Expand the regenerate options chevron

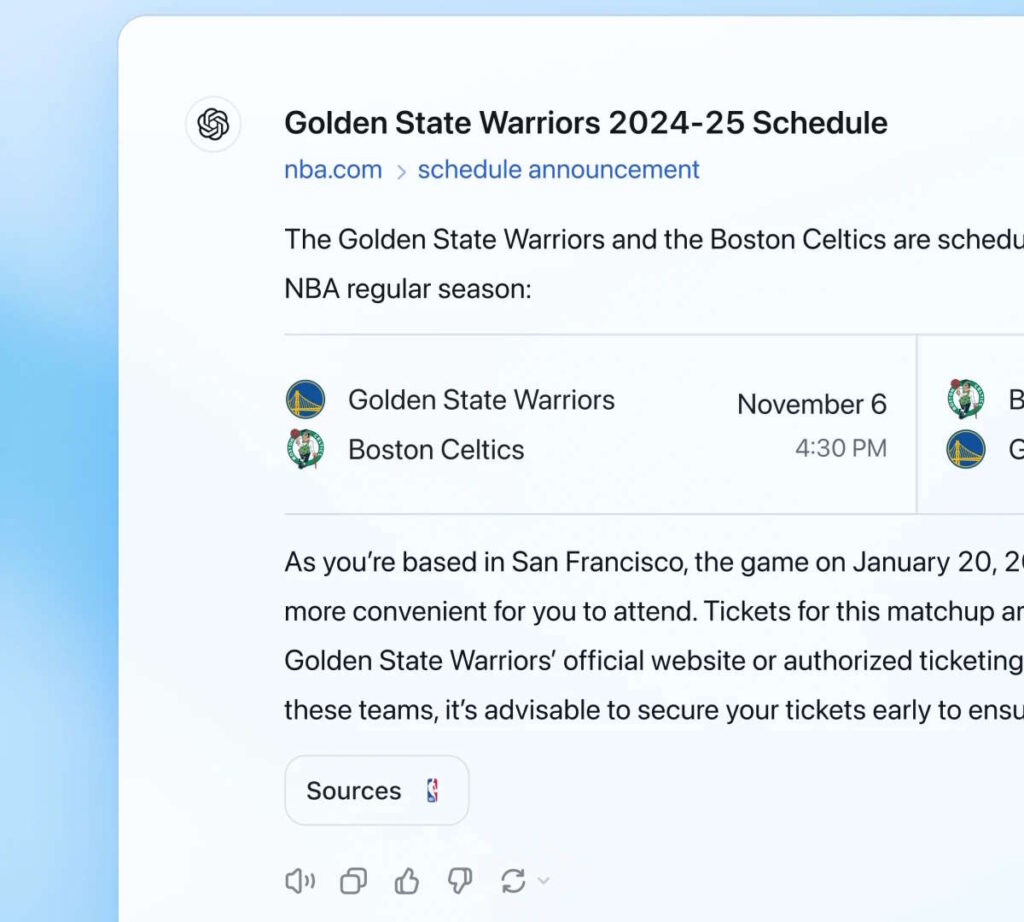[543, 881]
